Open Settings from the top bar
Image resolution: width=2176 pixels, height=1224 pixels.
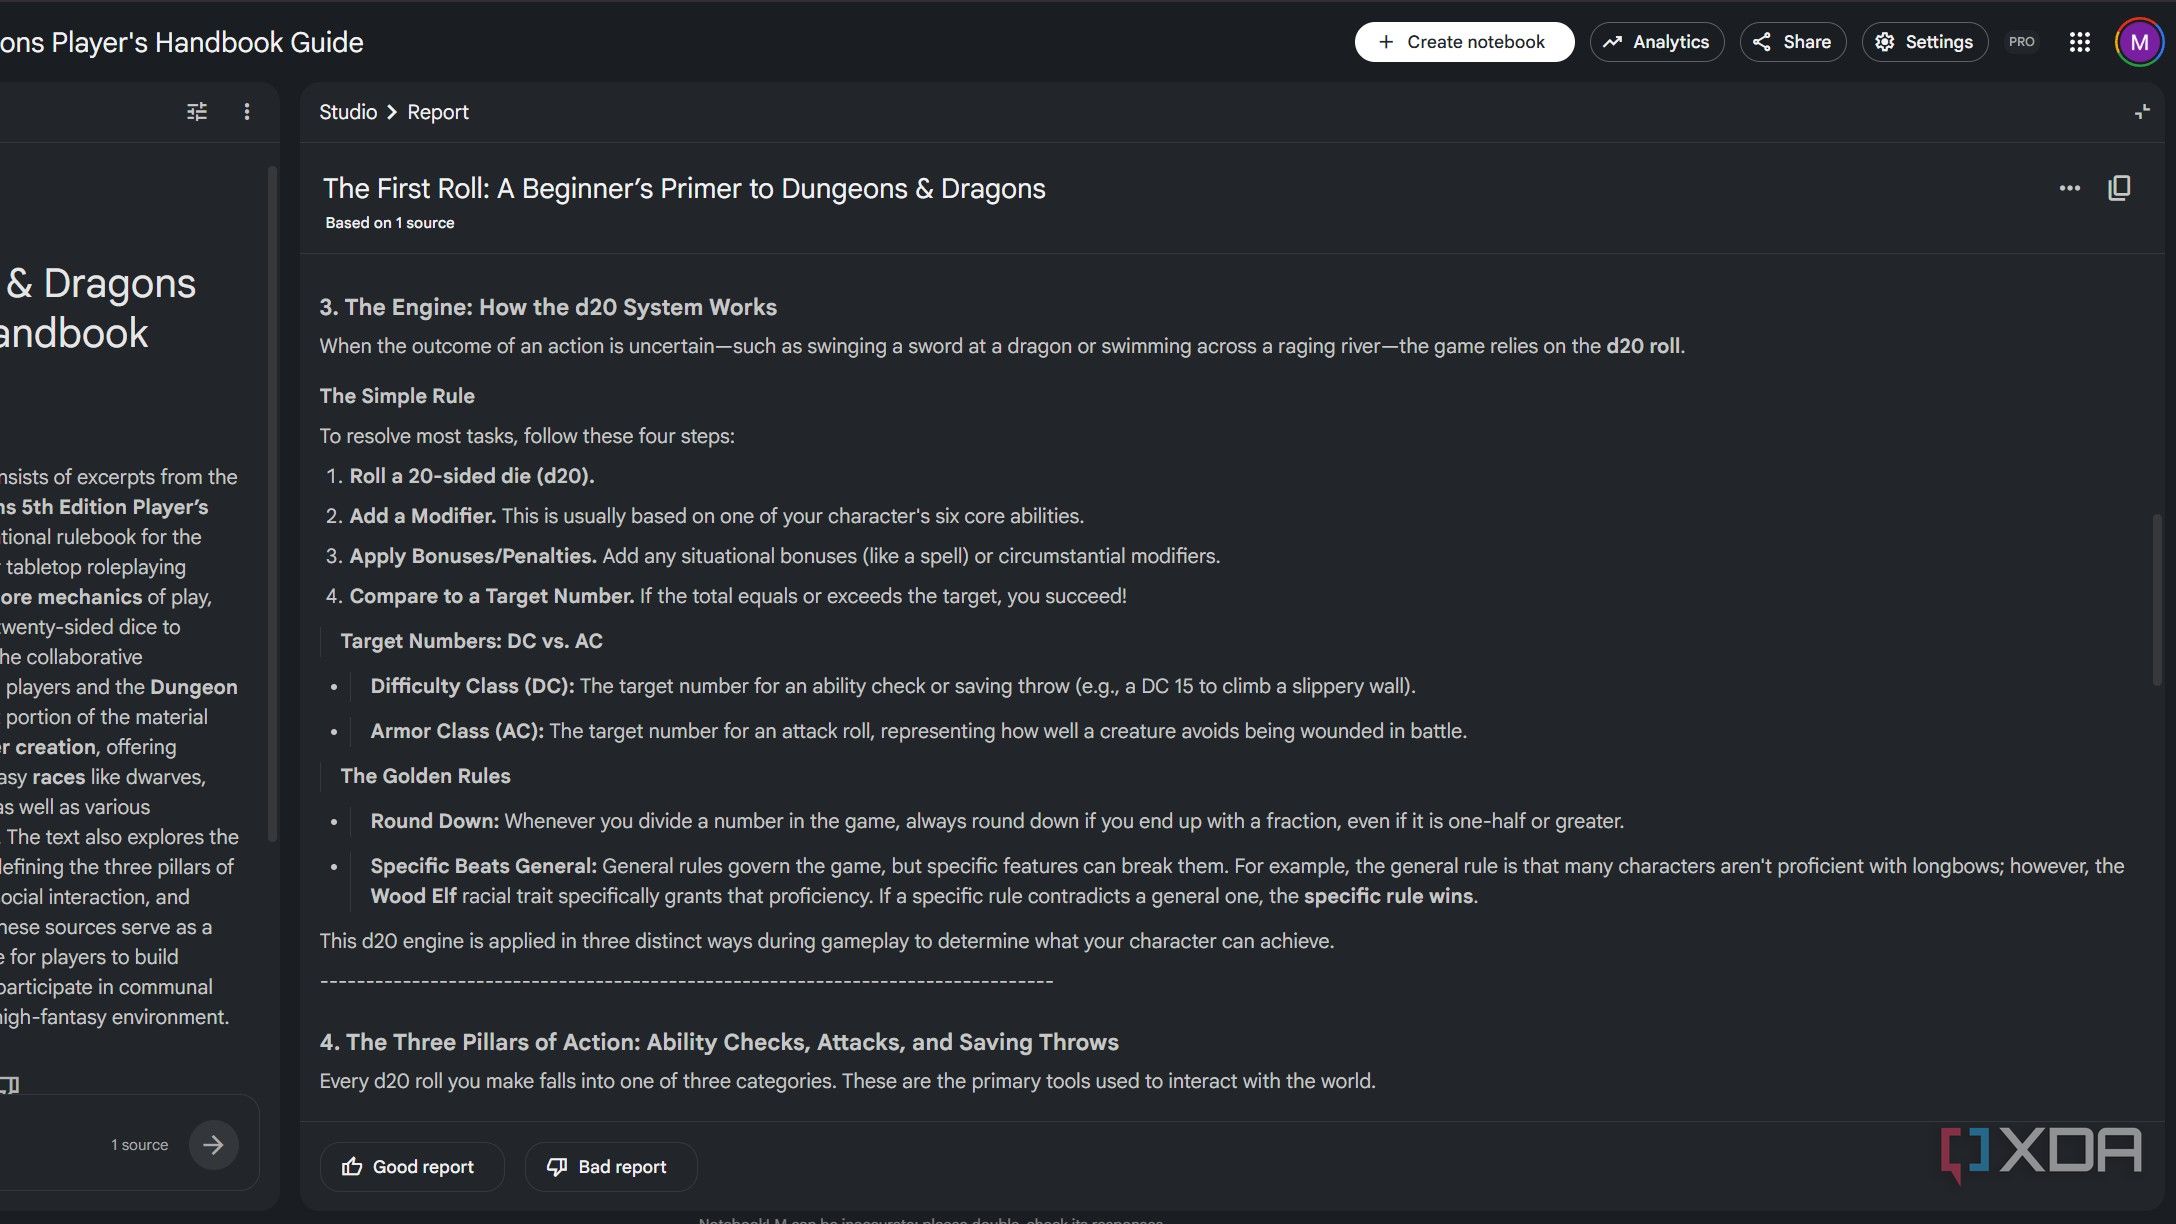[1924, 42]
